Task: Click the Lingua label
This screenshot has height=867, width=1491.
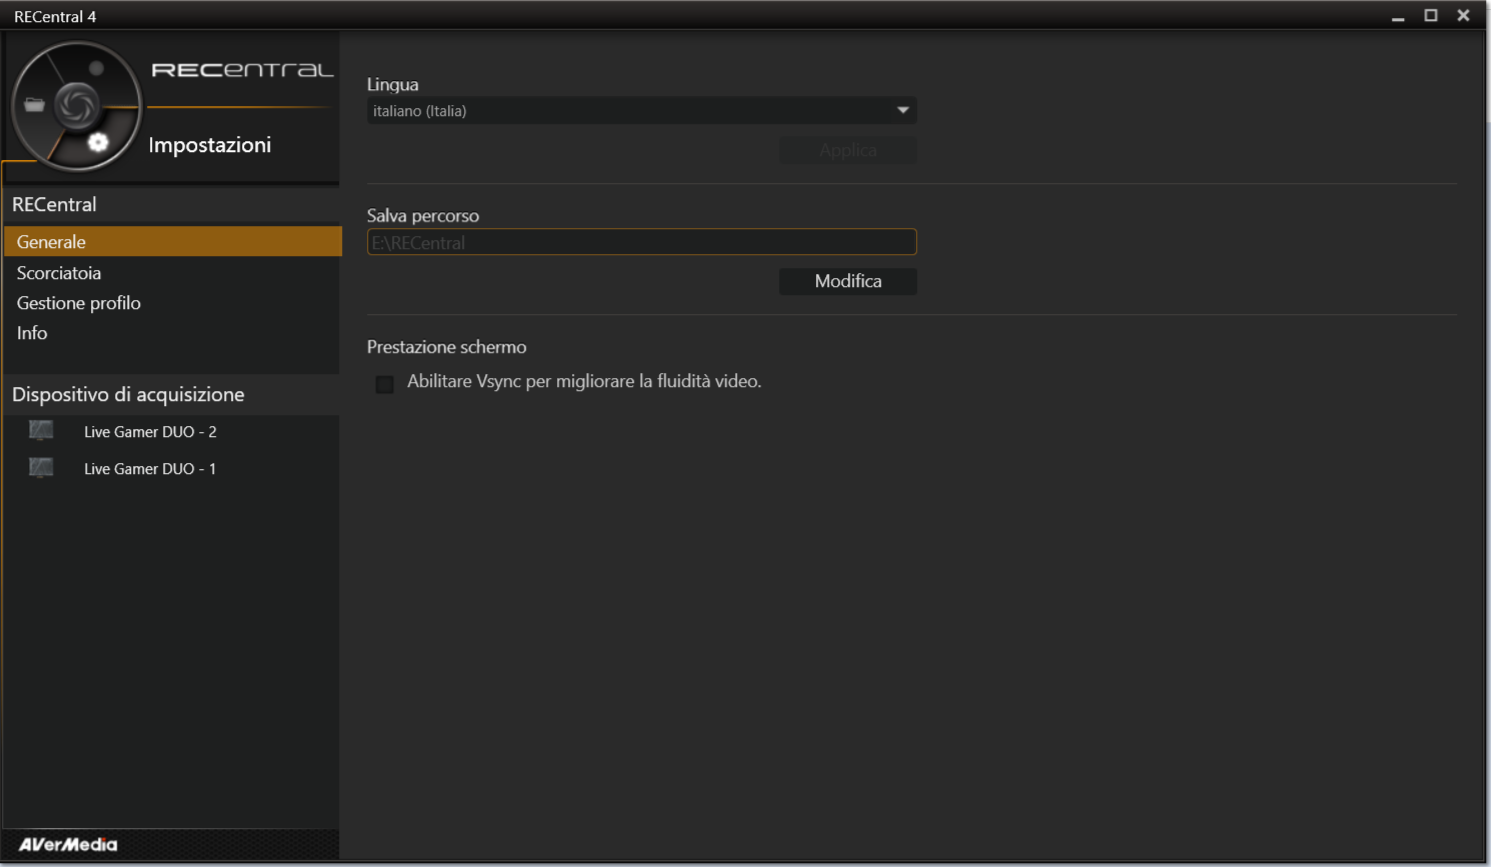Action: click(x=392, y=85)
